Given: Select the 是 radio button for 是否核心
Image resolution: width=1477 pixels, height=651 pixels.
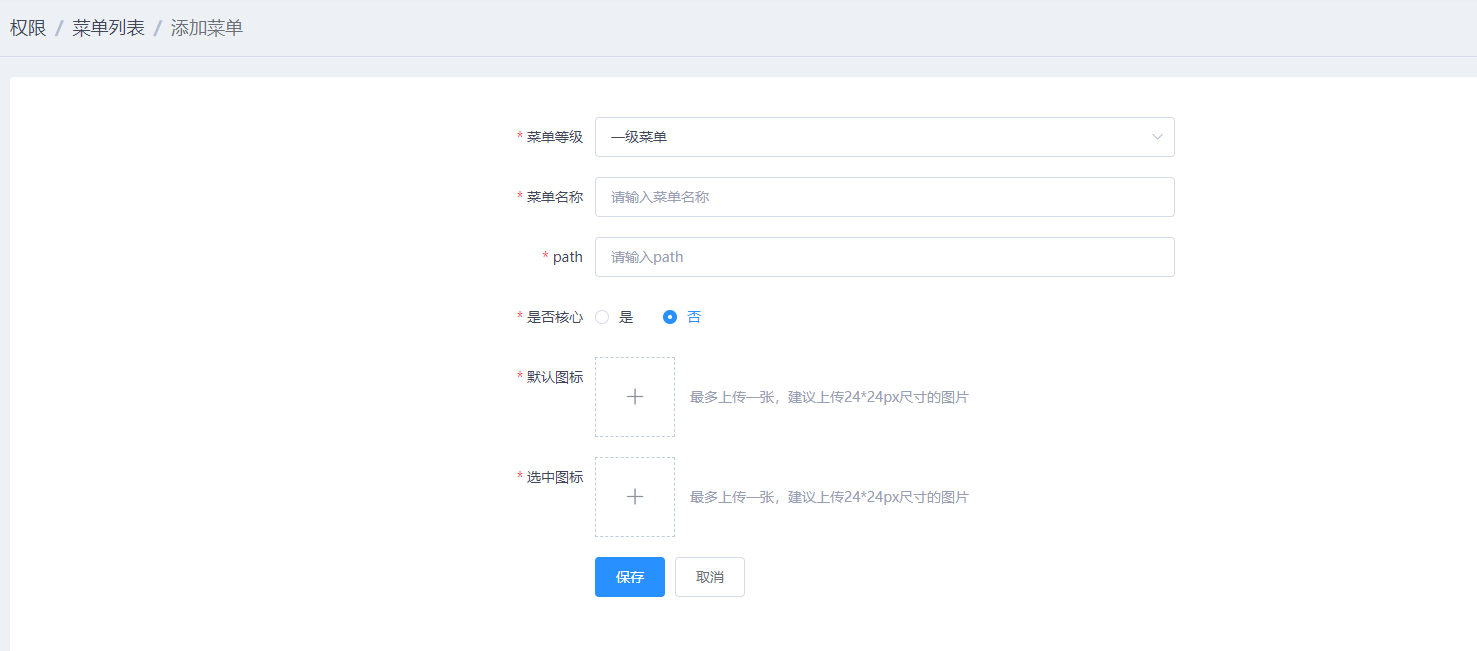Looking at the screenshot, I should click(602, 317).
